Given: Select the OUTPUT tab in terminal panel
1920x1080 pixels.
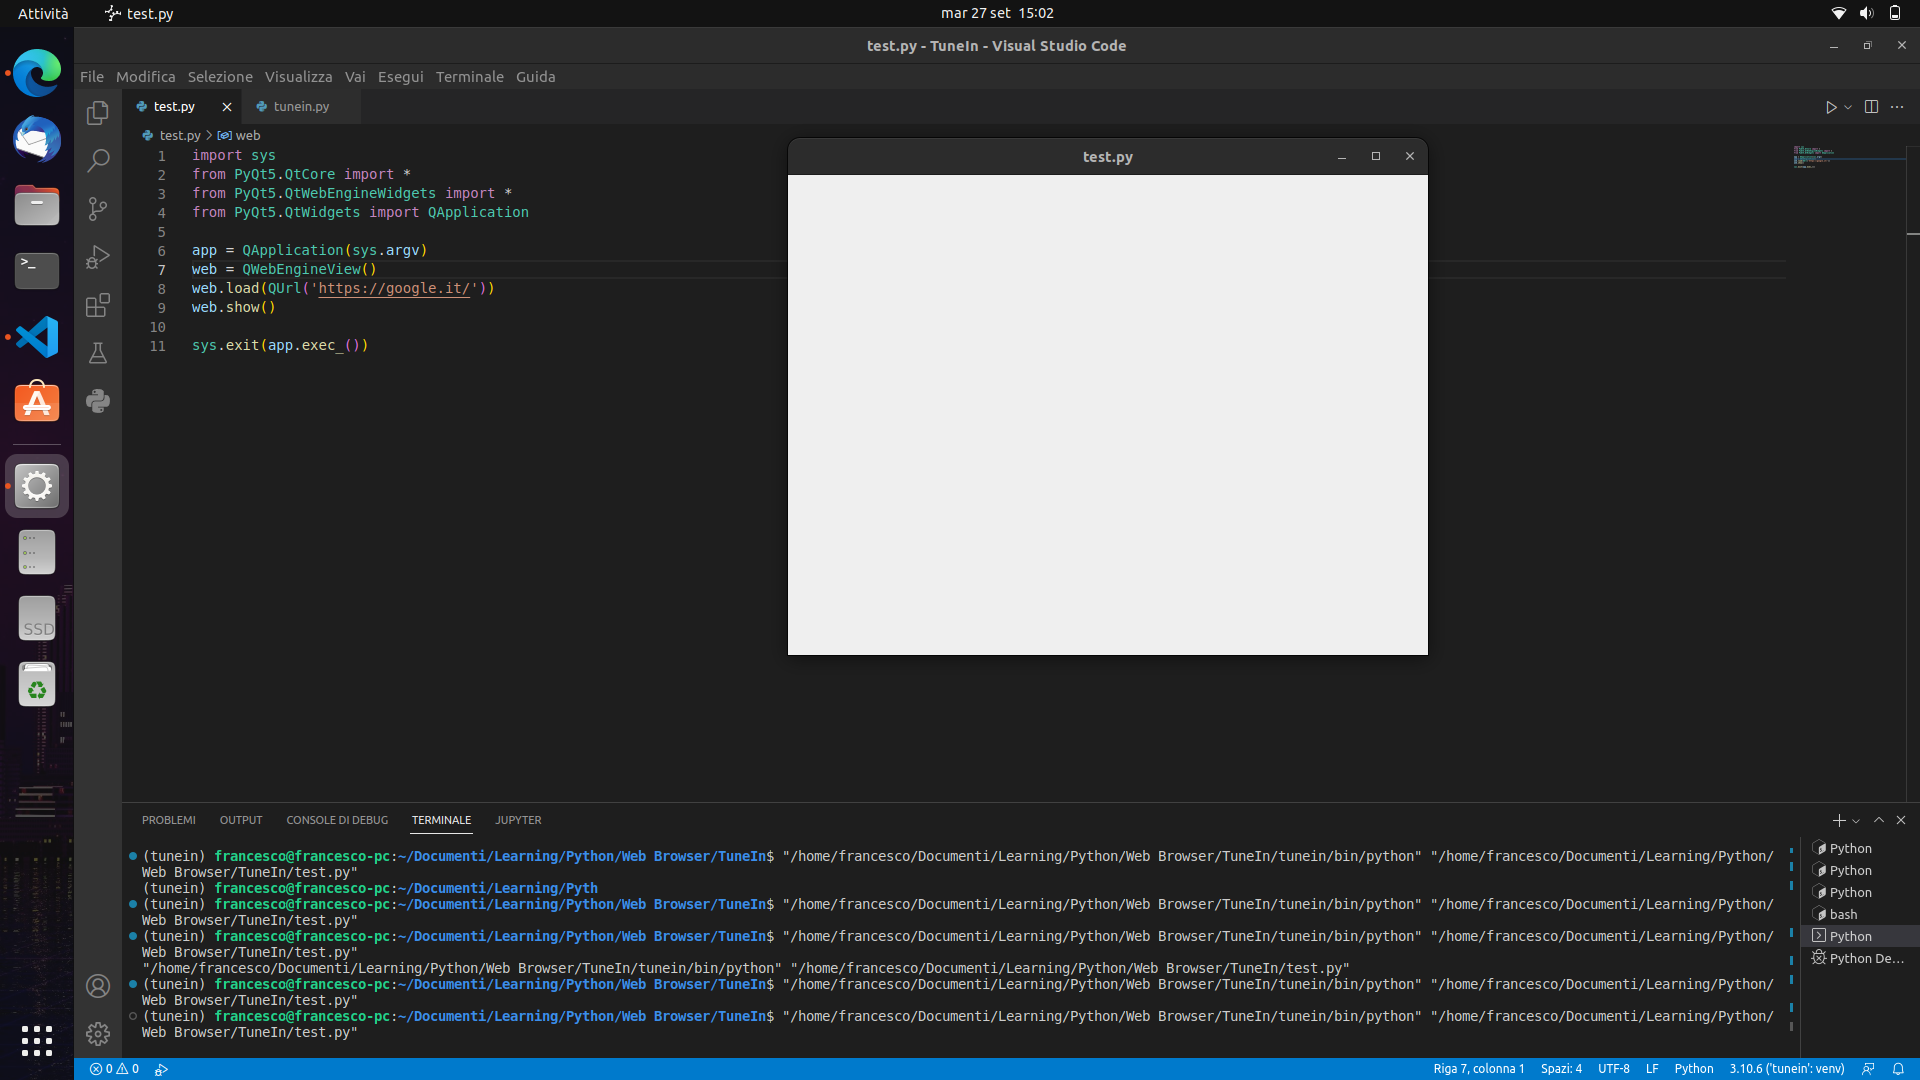Looking at the screenshot, I should pyautogui.click(x=240, y=820).
